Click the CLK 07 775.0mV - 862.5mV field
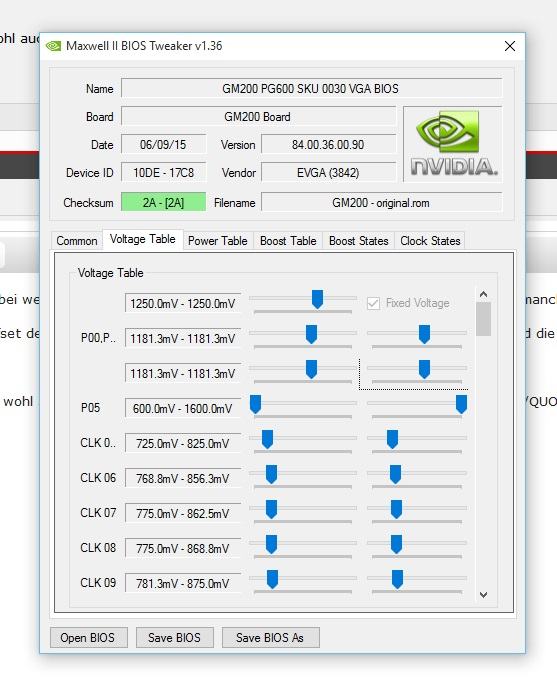Viewport: 557px width, 682px height. tap(183, 513)
